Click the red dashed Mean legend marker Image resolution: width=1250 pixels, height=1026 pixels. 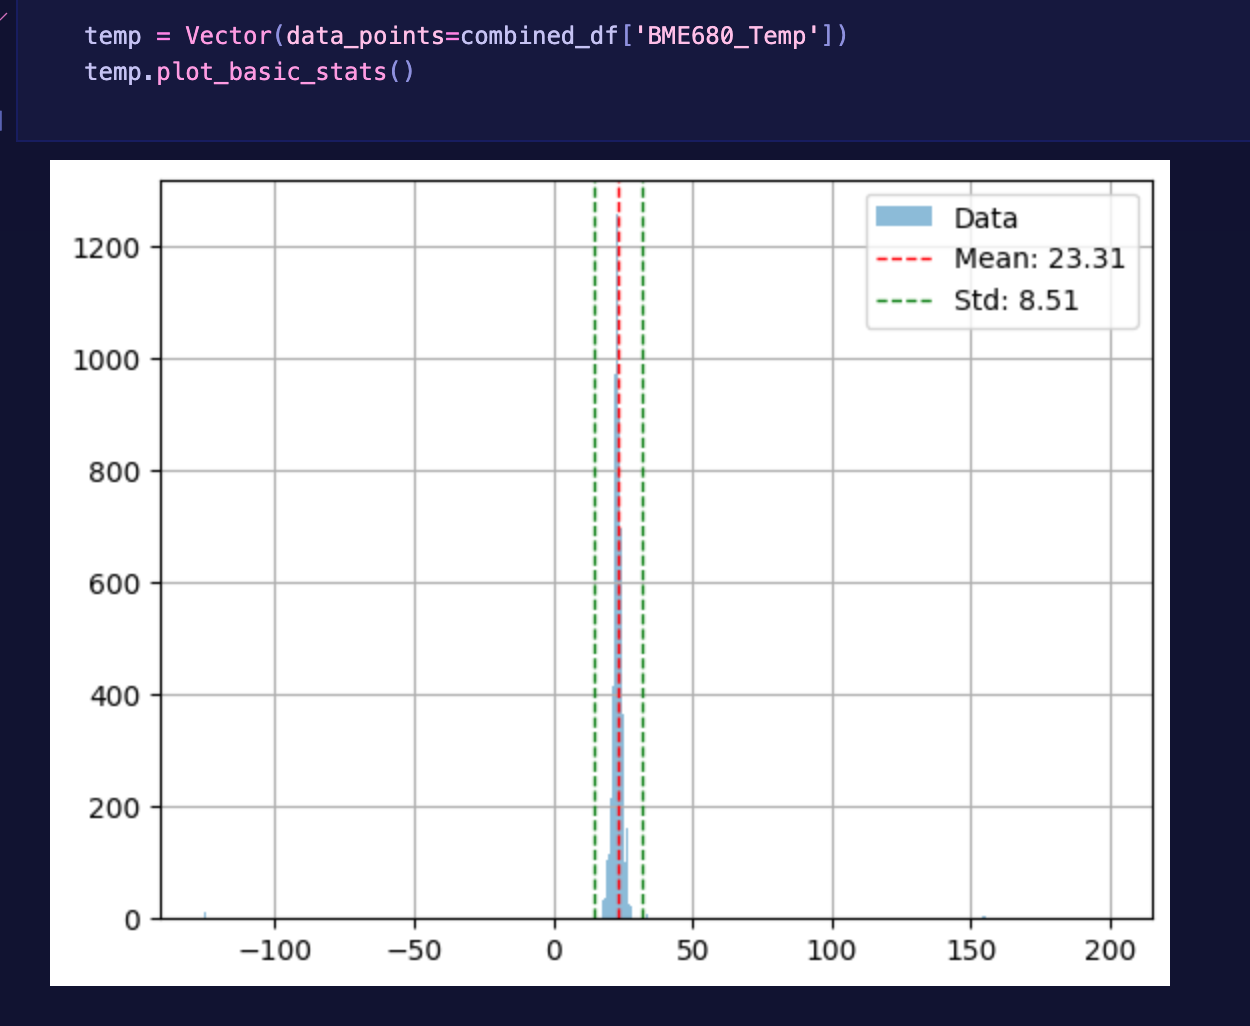903,259
